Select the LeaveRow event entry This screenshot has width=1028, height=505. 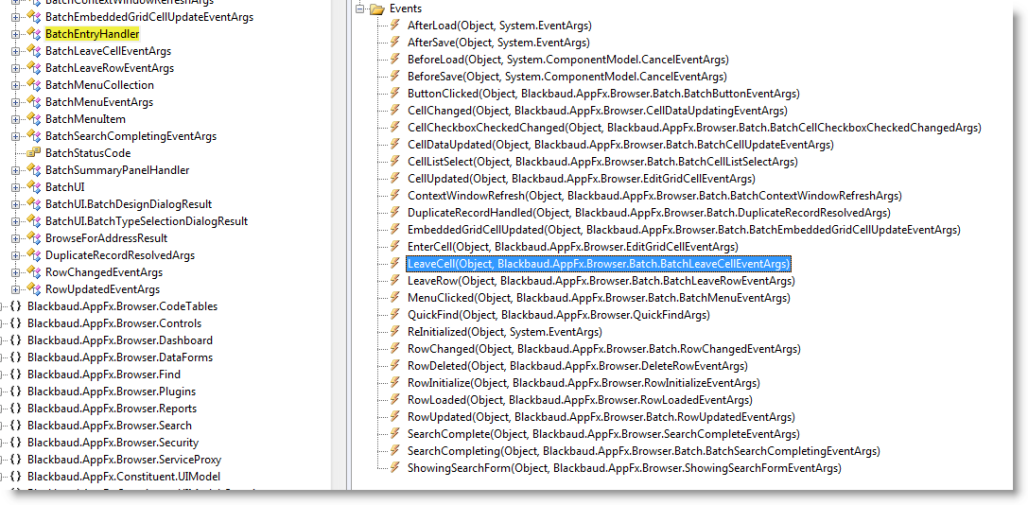[x=601, y=281]
